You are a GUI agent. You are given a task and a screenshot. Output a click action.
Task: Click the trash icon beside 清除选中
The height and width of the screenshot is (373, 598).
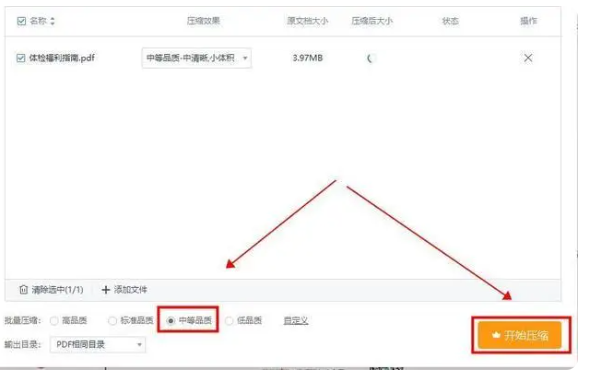click(x=23, y=289)
